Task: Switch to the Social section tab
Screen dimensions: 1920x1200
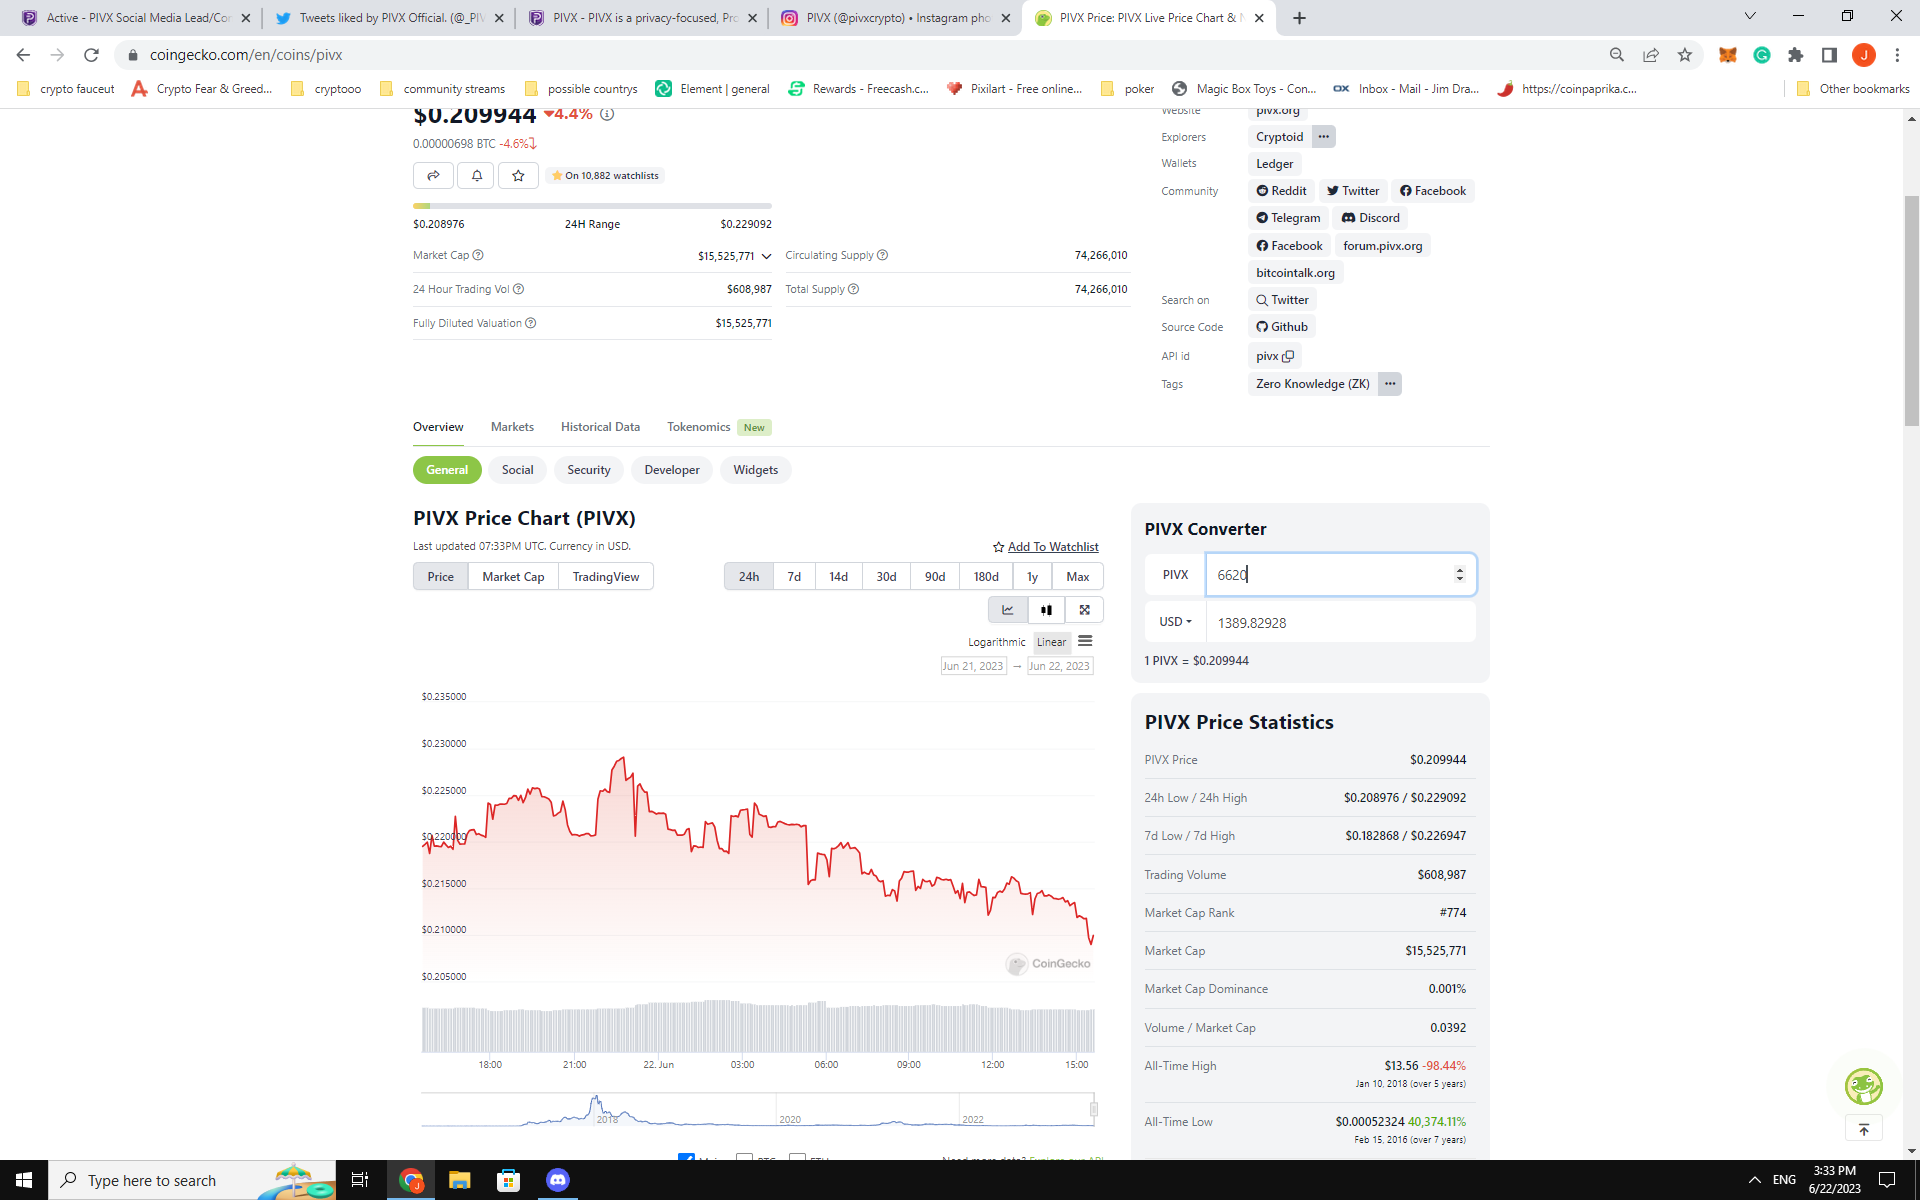Action: [x=517, y=470]
